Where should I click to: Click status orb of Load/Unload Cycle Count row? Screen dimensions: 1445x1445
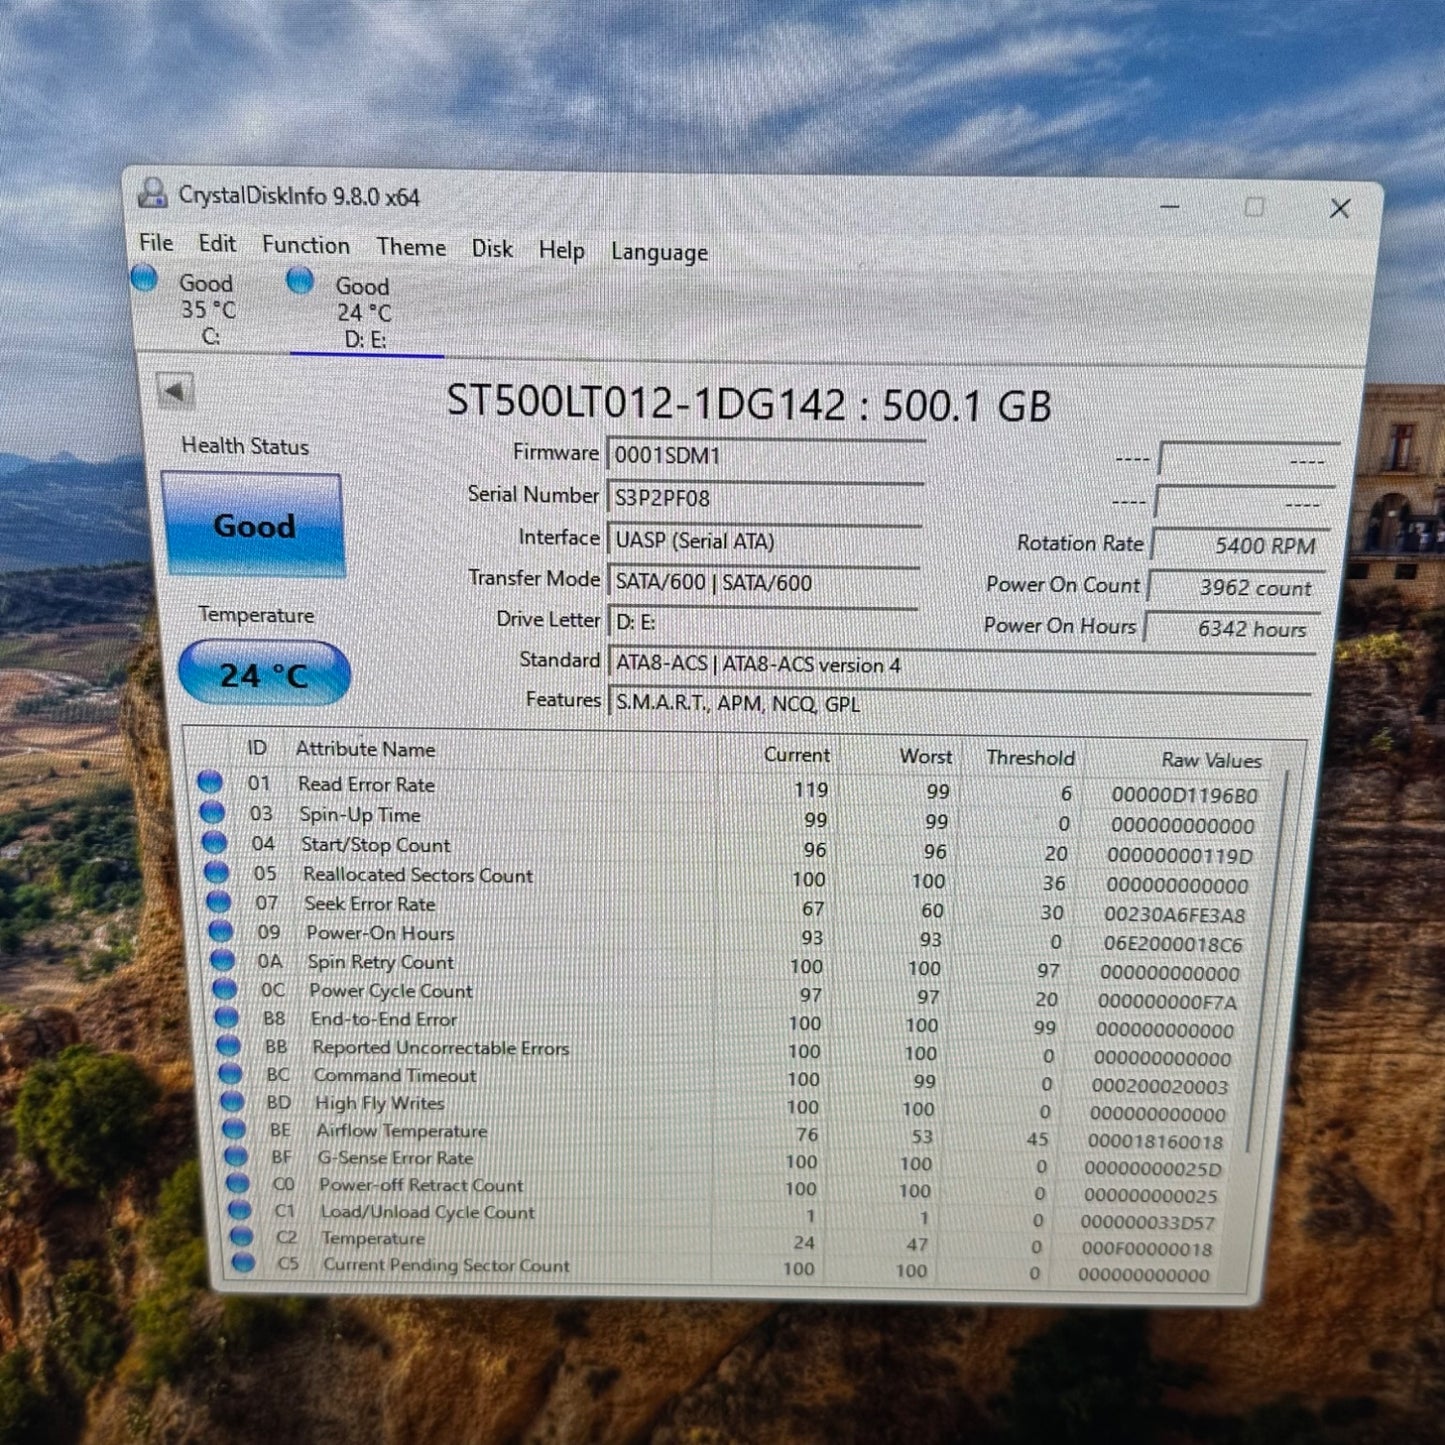(x=240, y=1210)
